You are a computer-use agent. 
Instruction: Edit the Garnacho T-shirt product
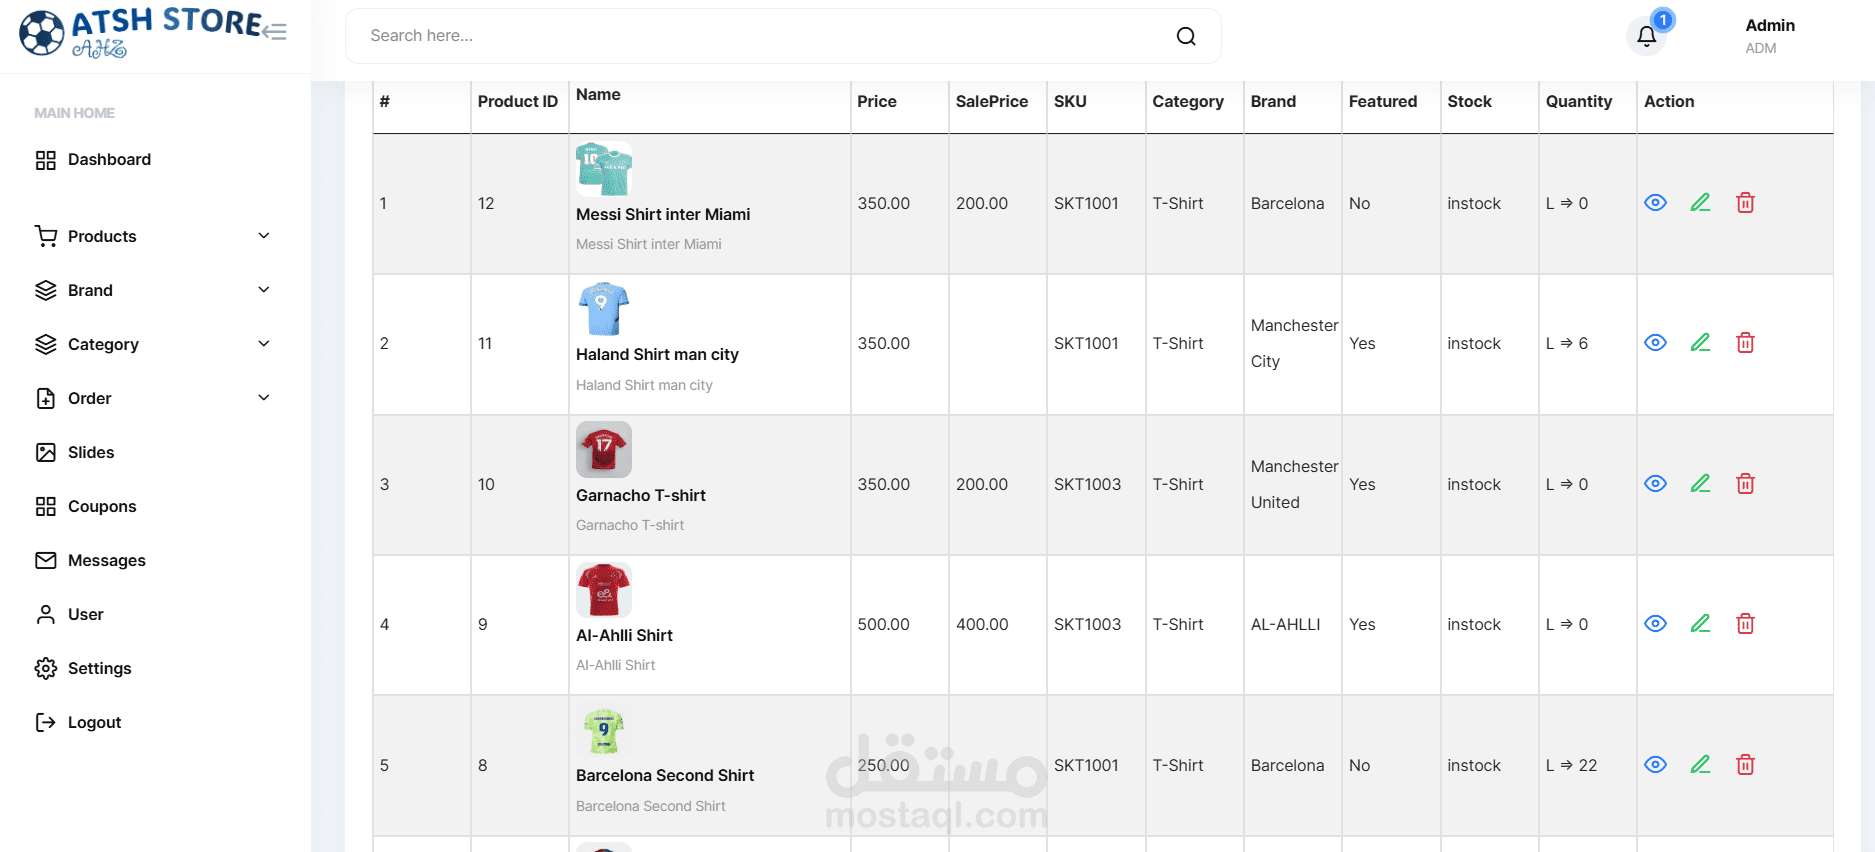click(x=1700, y=484)
